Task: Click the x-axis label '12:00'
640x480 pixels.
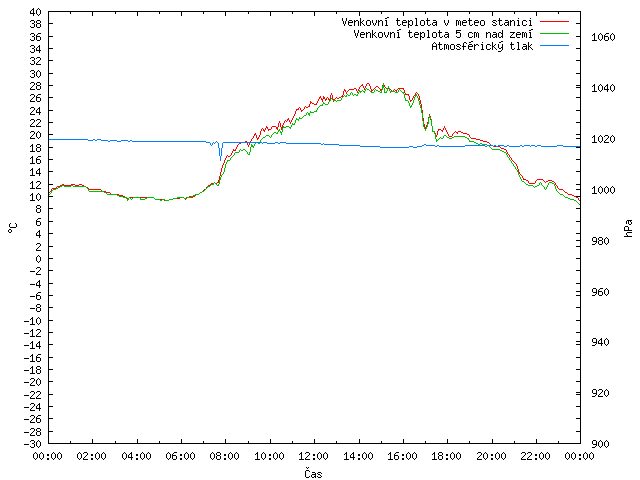Action: [313, 456]
